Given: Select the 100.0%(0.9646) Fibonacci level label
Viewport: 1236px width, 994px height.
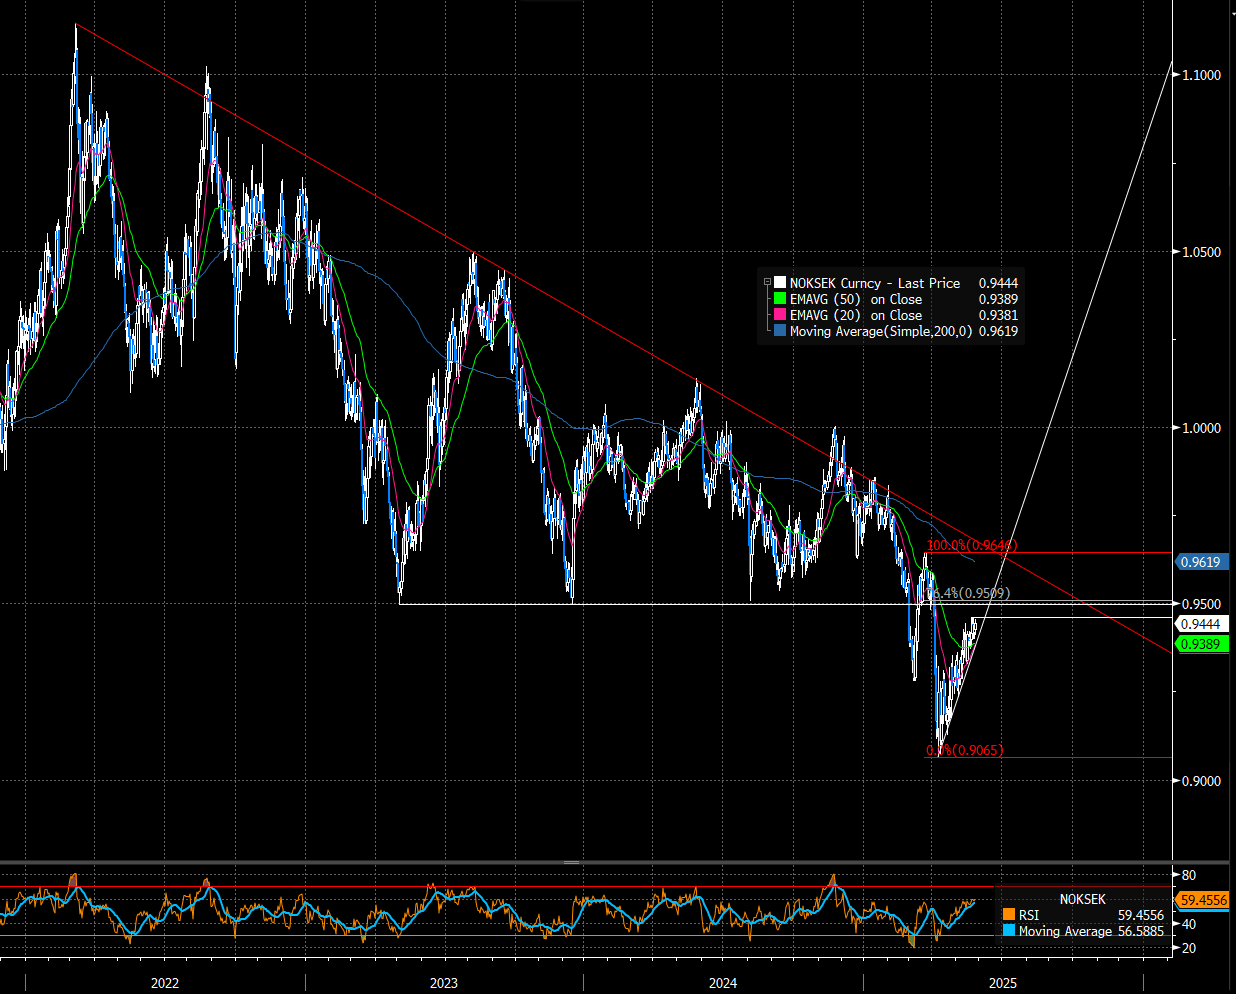Looking at the screenshot, I should point(971,546).
